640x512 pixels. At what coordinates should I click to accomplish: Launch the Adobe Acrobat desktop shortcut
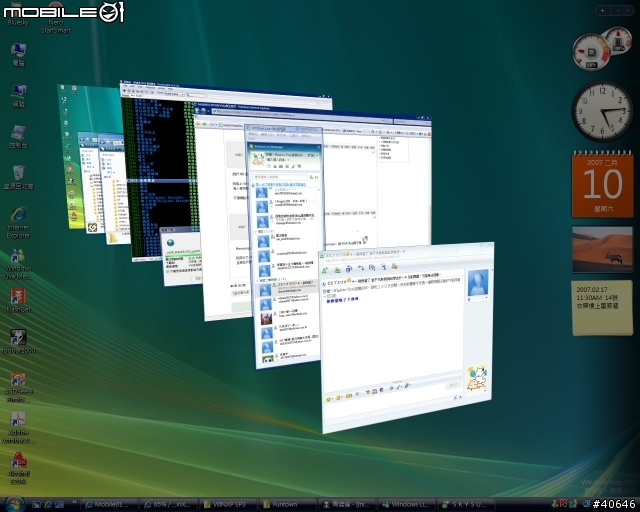(18, 427)
